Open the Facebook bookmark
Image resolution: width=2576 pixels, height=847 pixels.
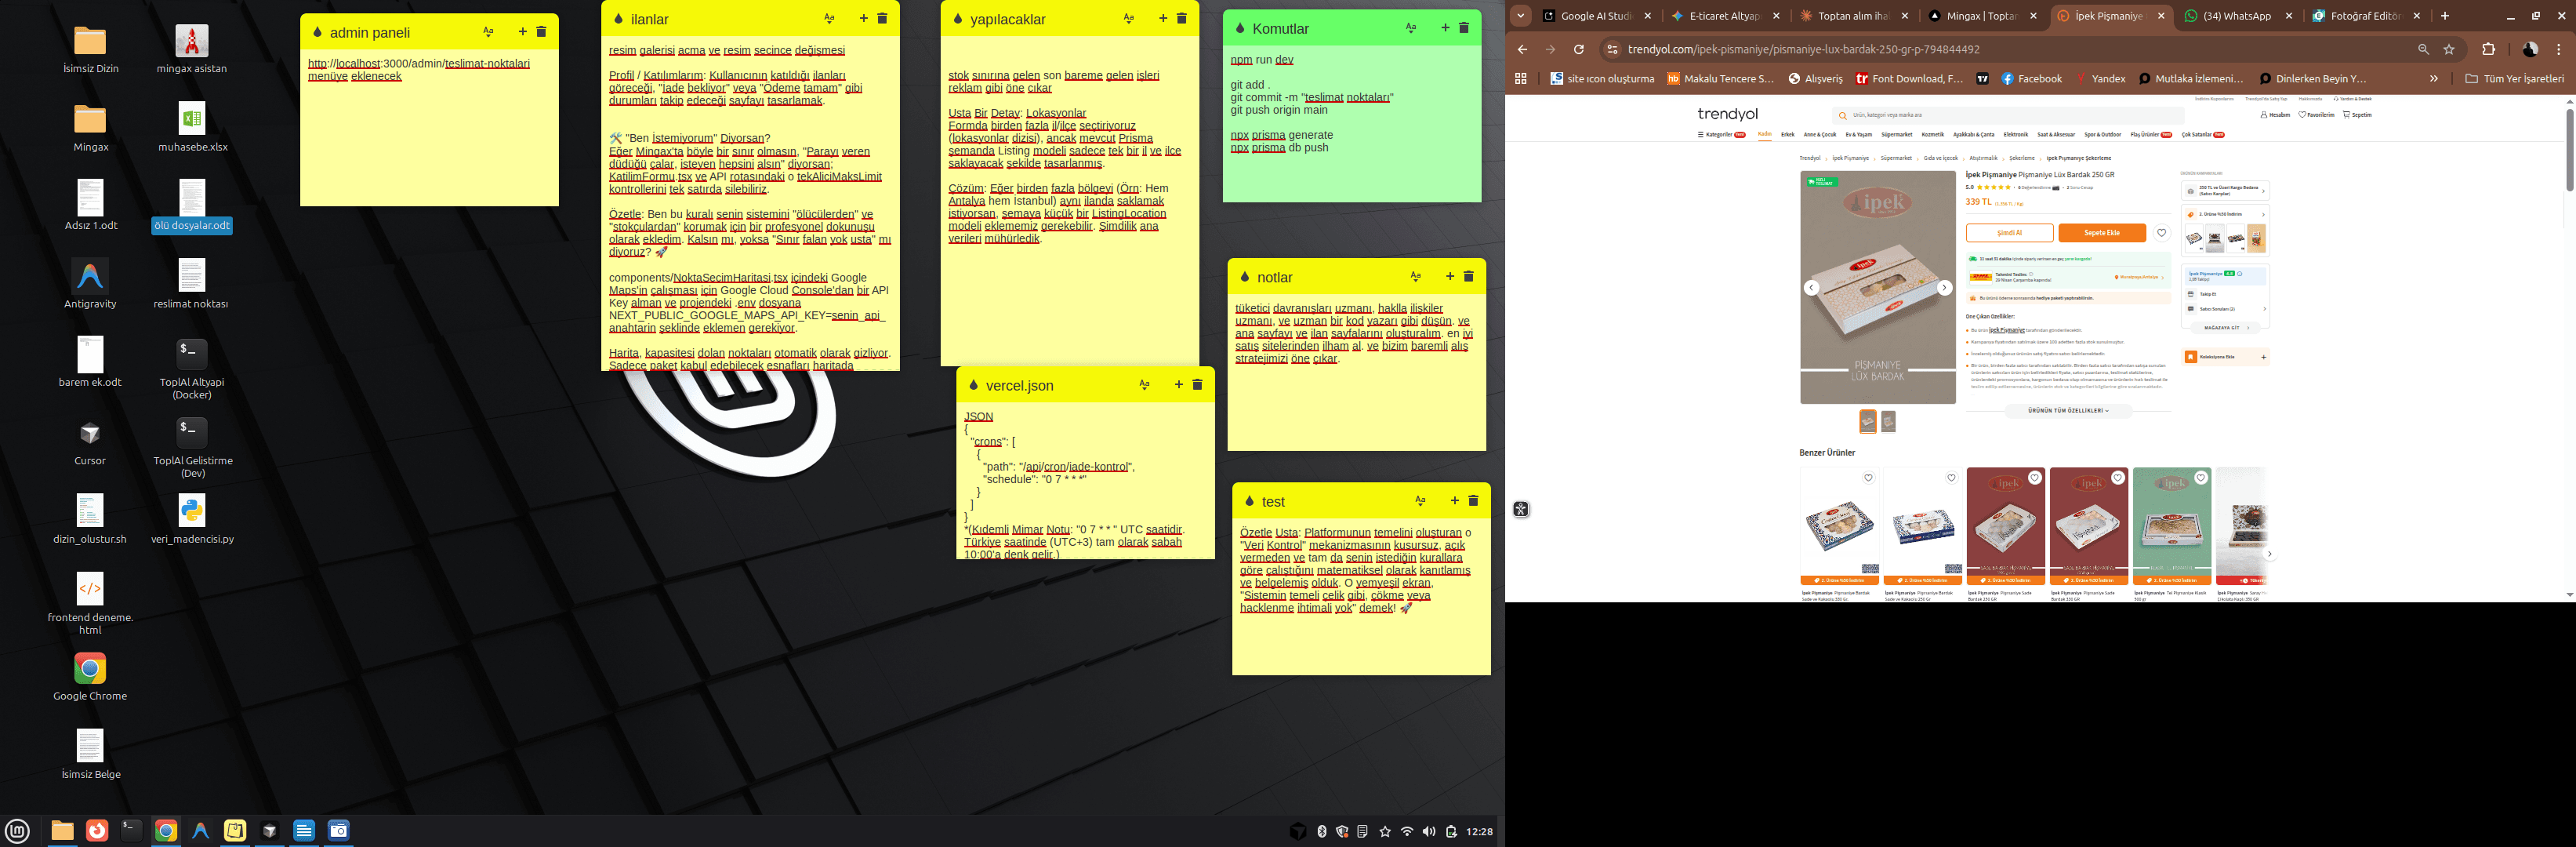pyautogui.click(x=2032, y=78)
